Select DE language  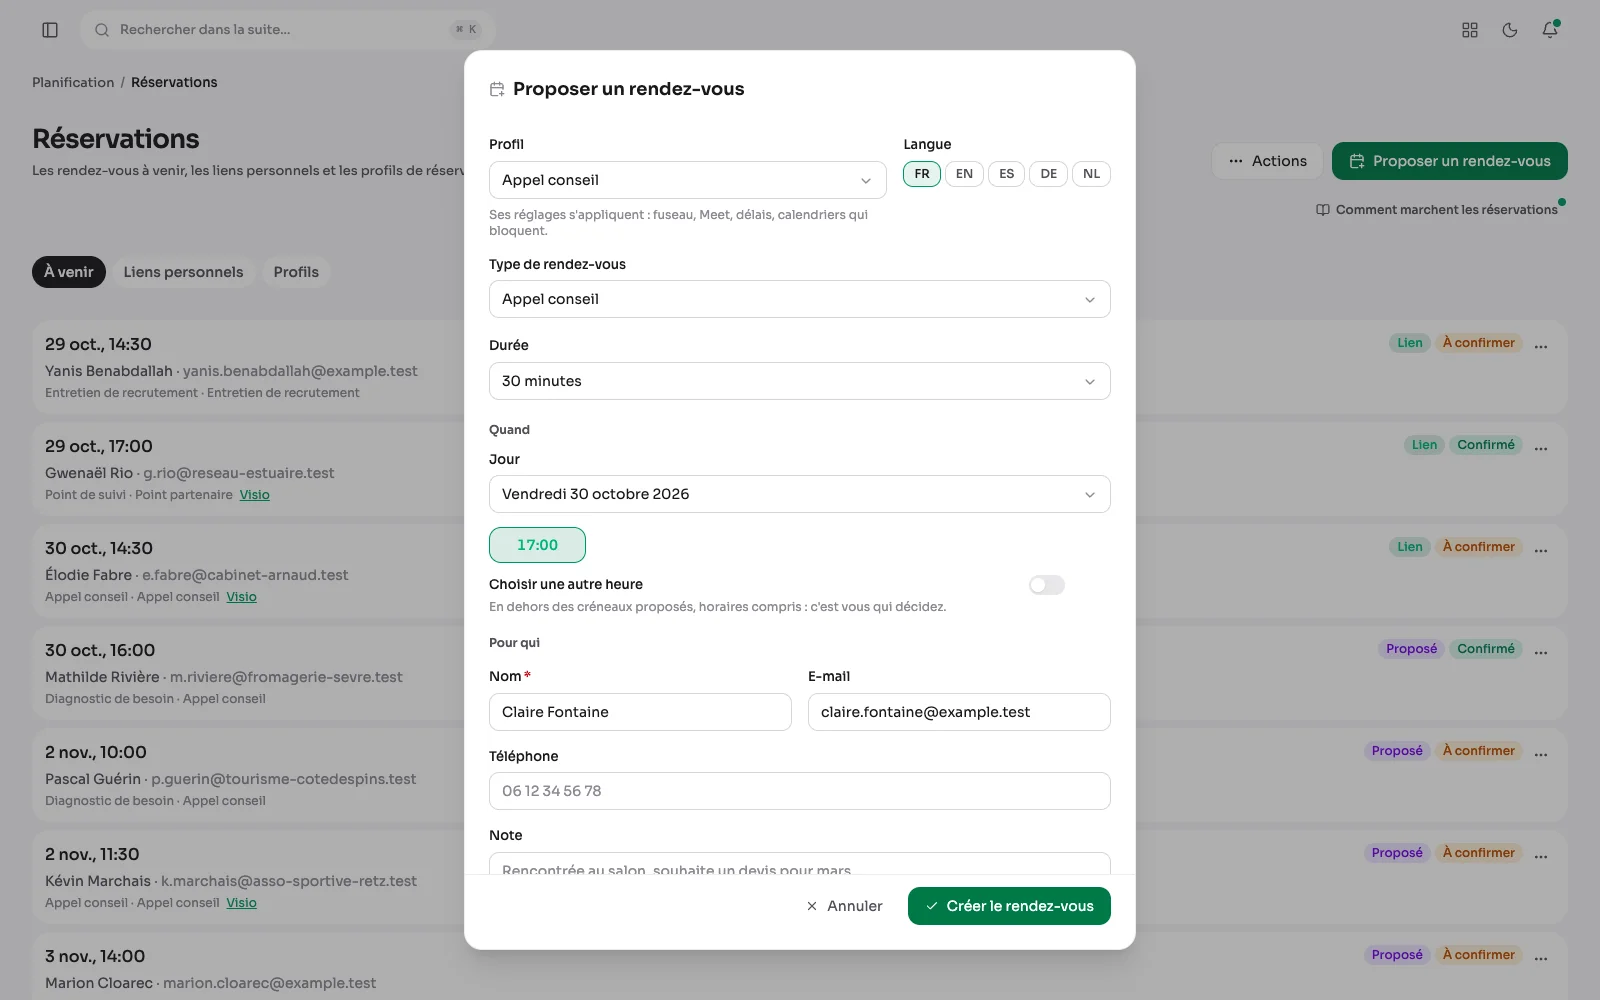click(1048, 174)
